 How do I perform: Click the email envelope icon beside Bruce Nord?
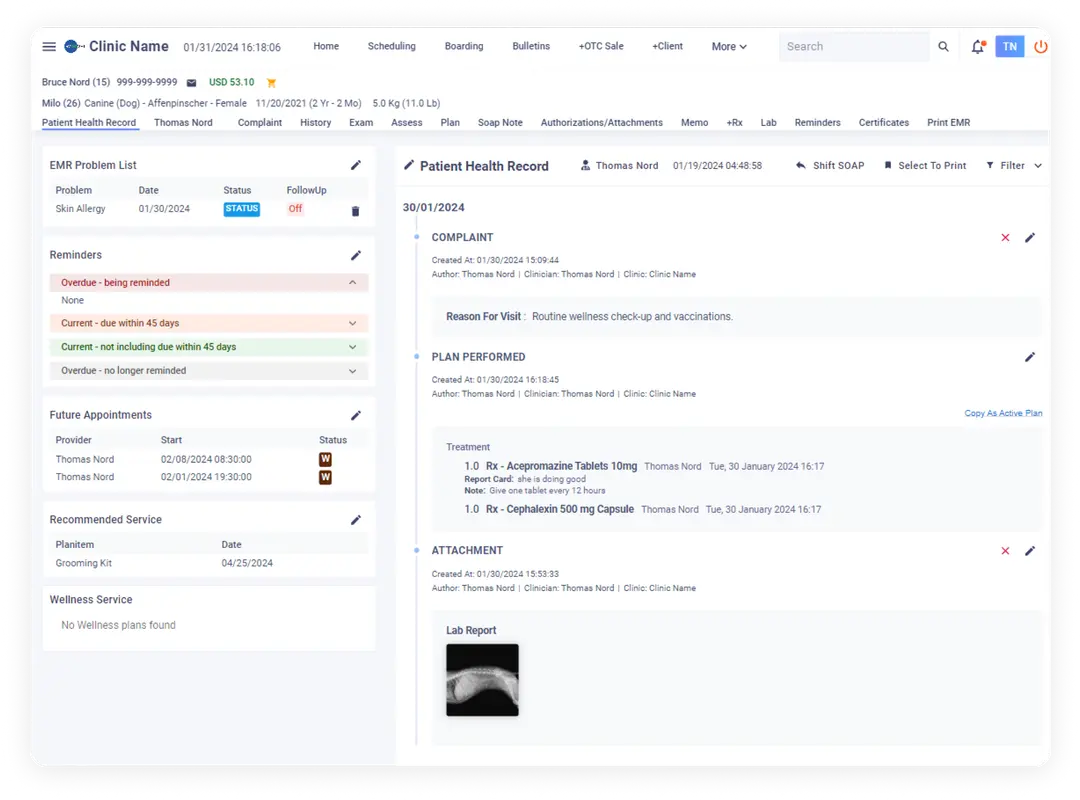193,82
